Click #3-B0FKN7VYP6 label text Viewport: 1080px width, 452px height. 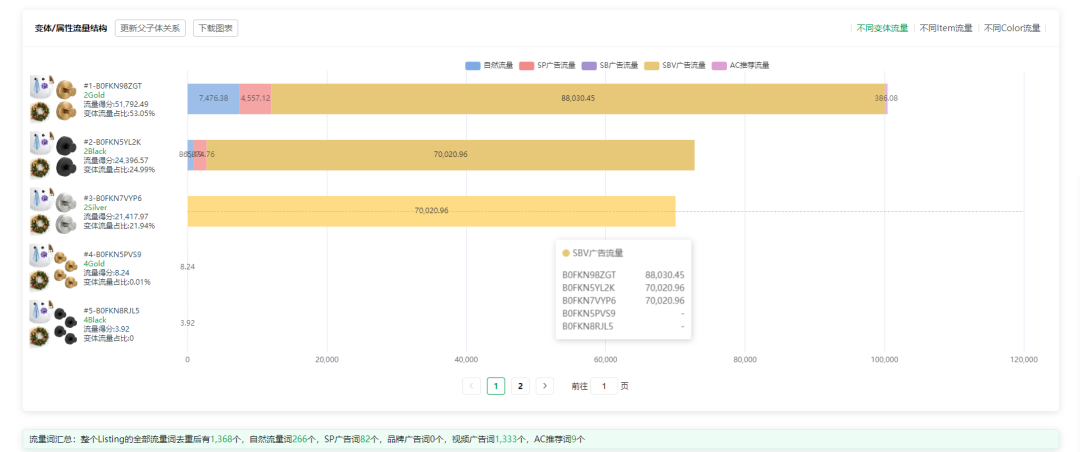pyautogui.click(x=113, y=198)
